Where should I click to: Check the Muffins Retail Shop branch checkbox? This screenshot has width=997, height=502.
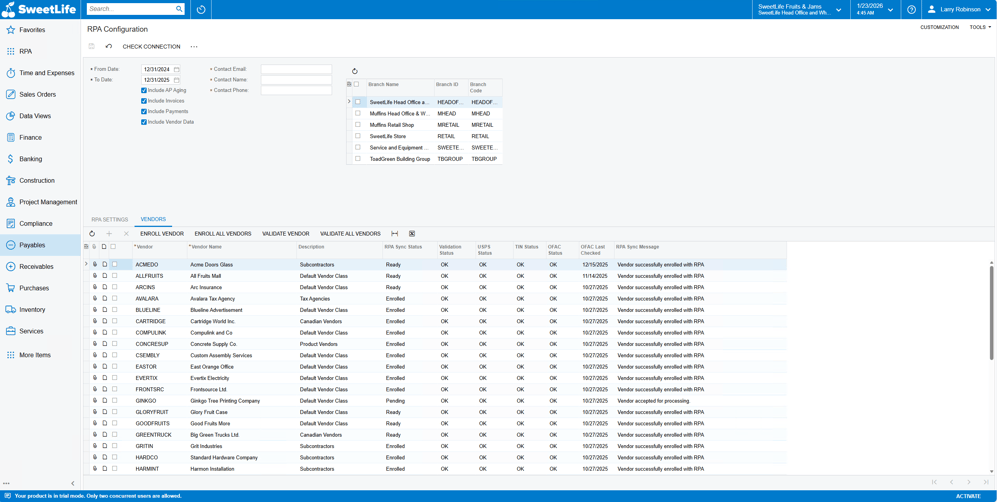[357, 125]
